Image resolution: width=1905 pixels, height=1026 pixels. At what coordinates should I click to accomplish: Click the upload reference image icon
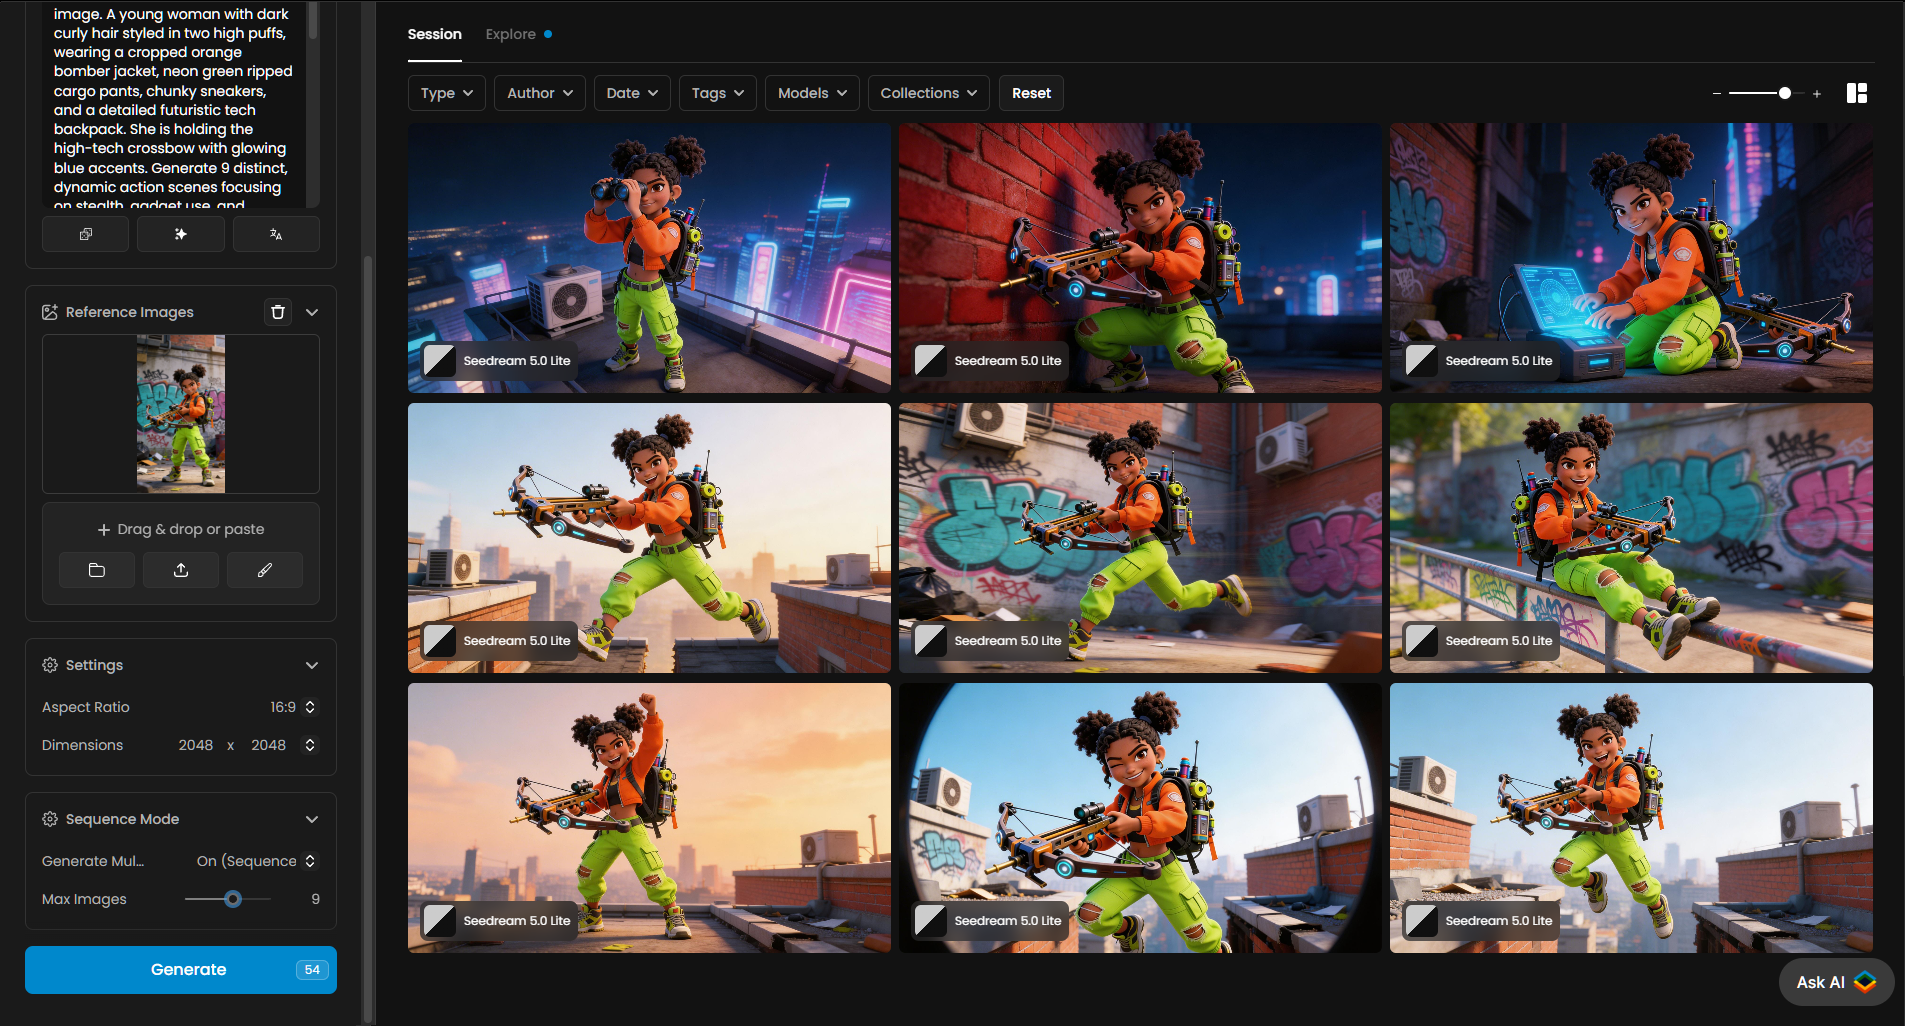[x=181, y=570]
